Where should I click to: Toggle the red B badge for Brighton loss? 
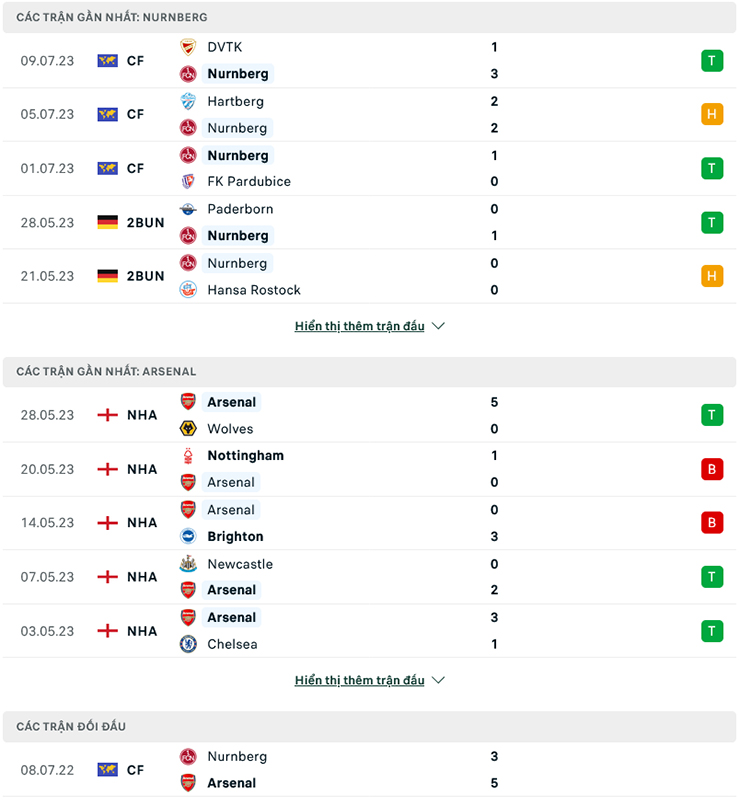[x=712, y=522]
